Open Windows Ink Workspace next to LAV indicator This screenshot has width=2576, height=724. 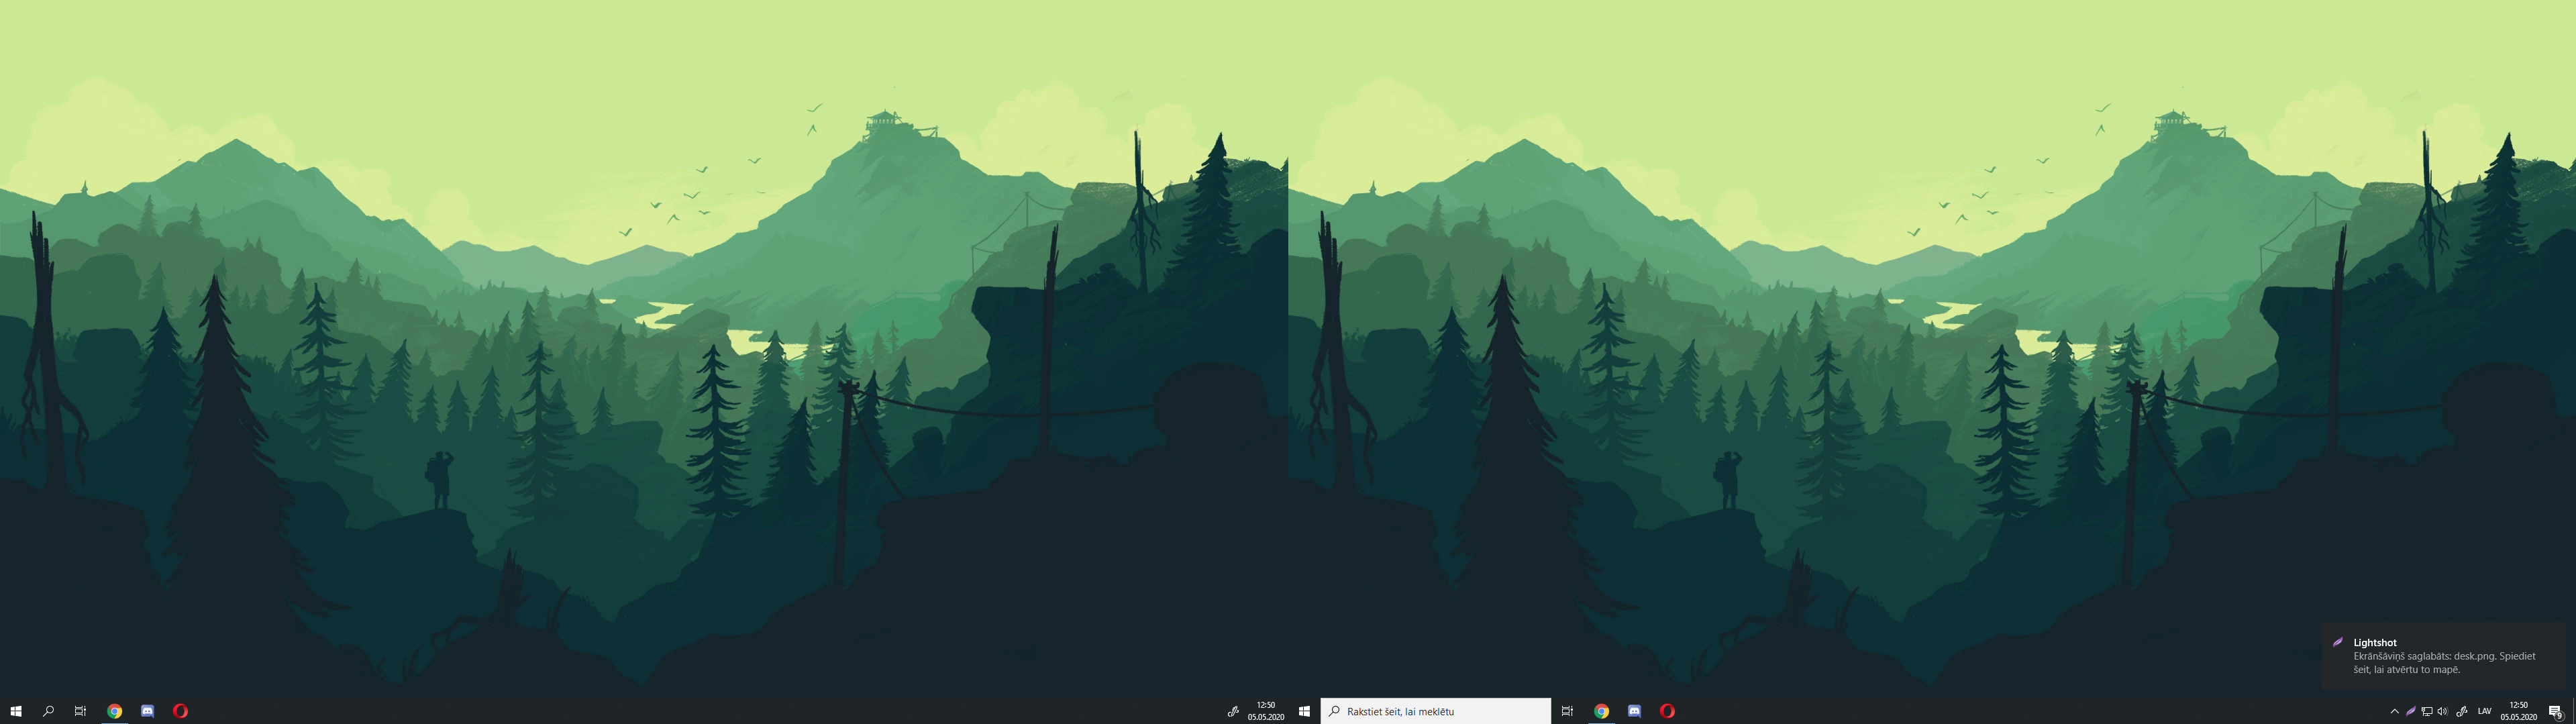coord(2462,711)
